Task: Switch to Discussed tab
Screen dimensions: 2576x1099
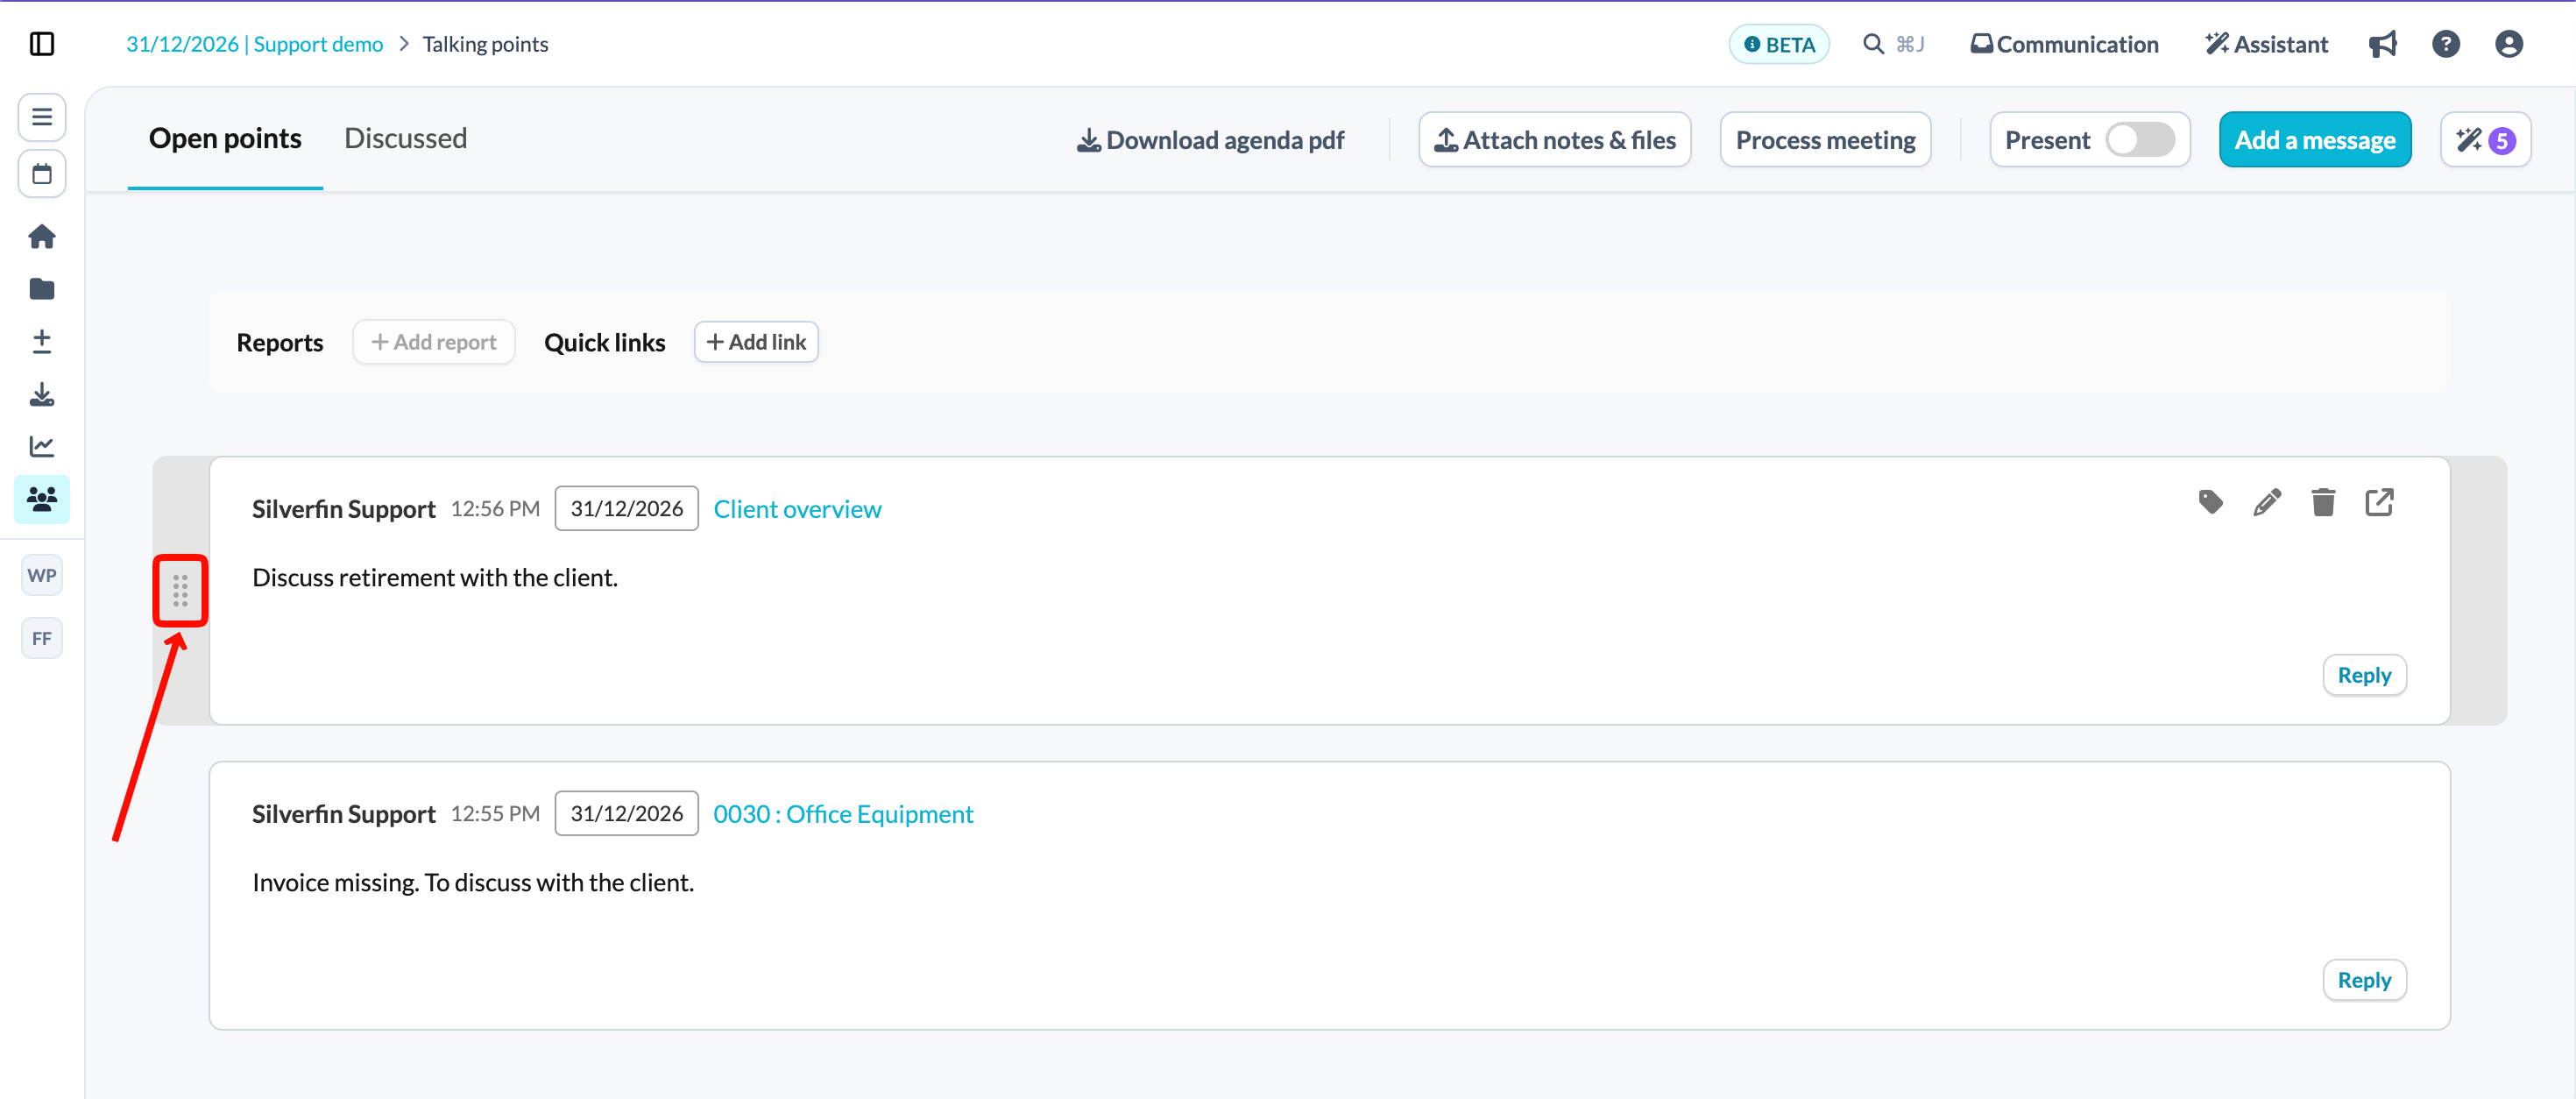Action: (x=405, y=138)
